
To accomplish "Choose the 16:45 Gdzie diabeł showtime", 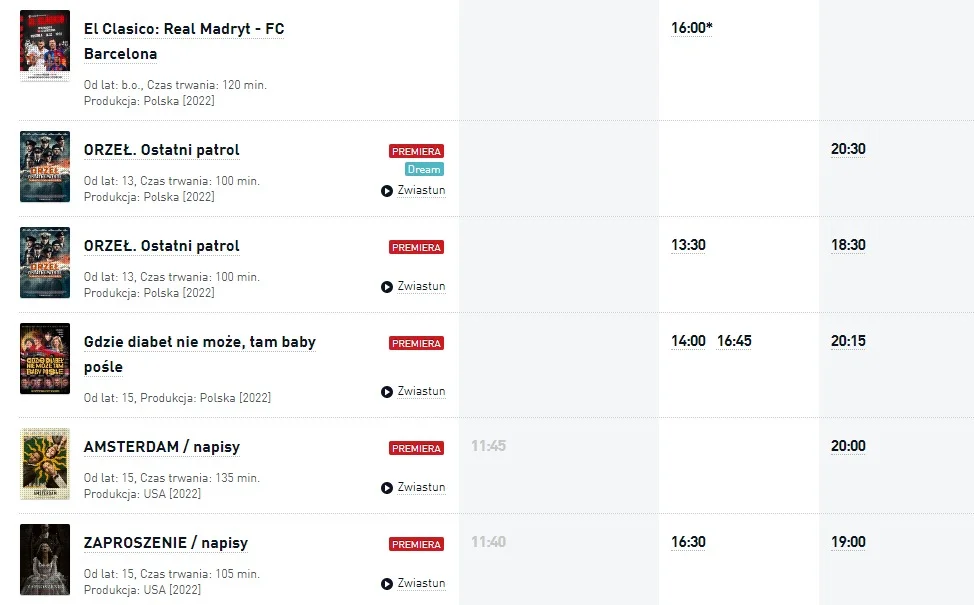I will pos(734,341).
